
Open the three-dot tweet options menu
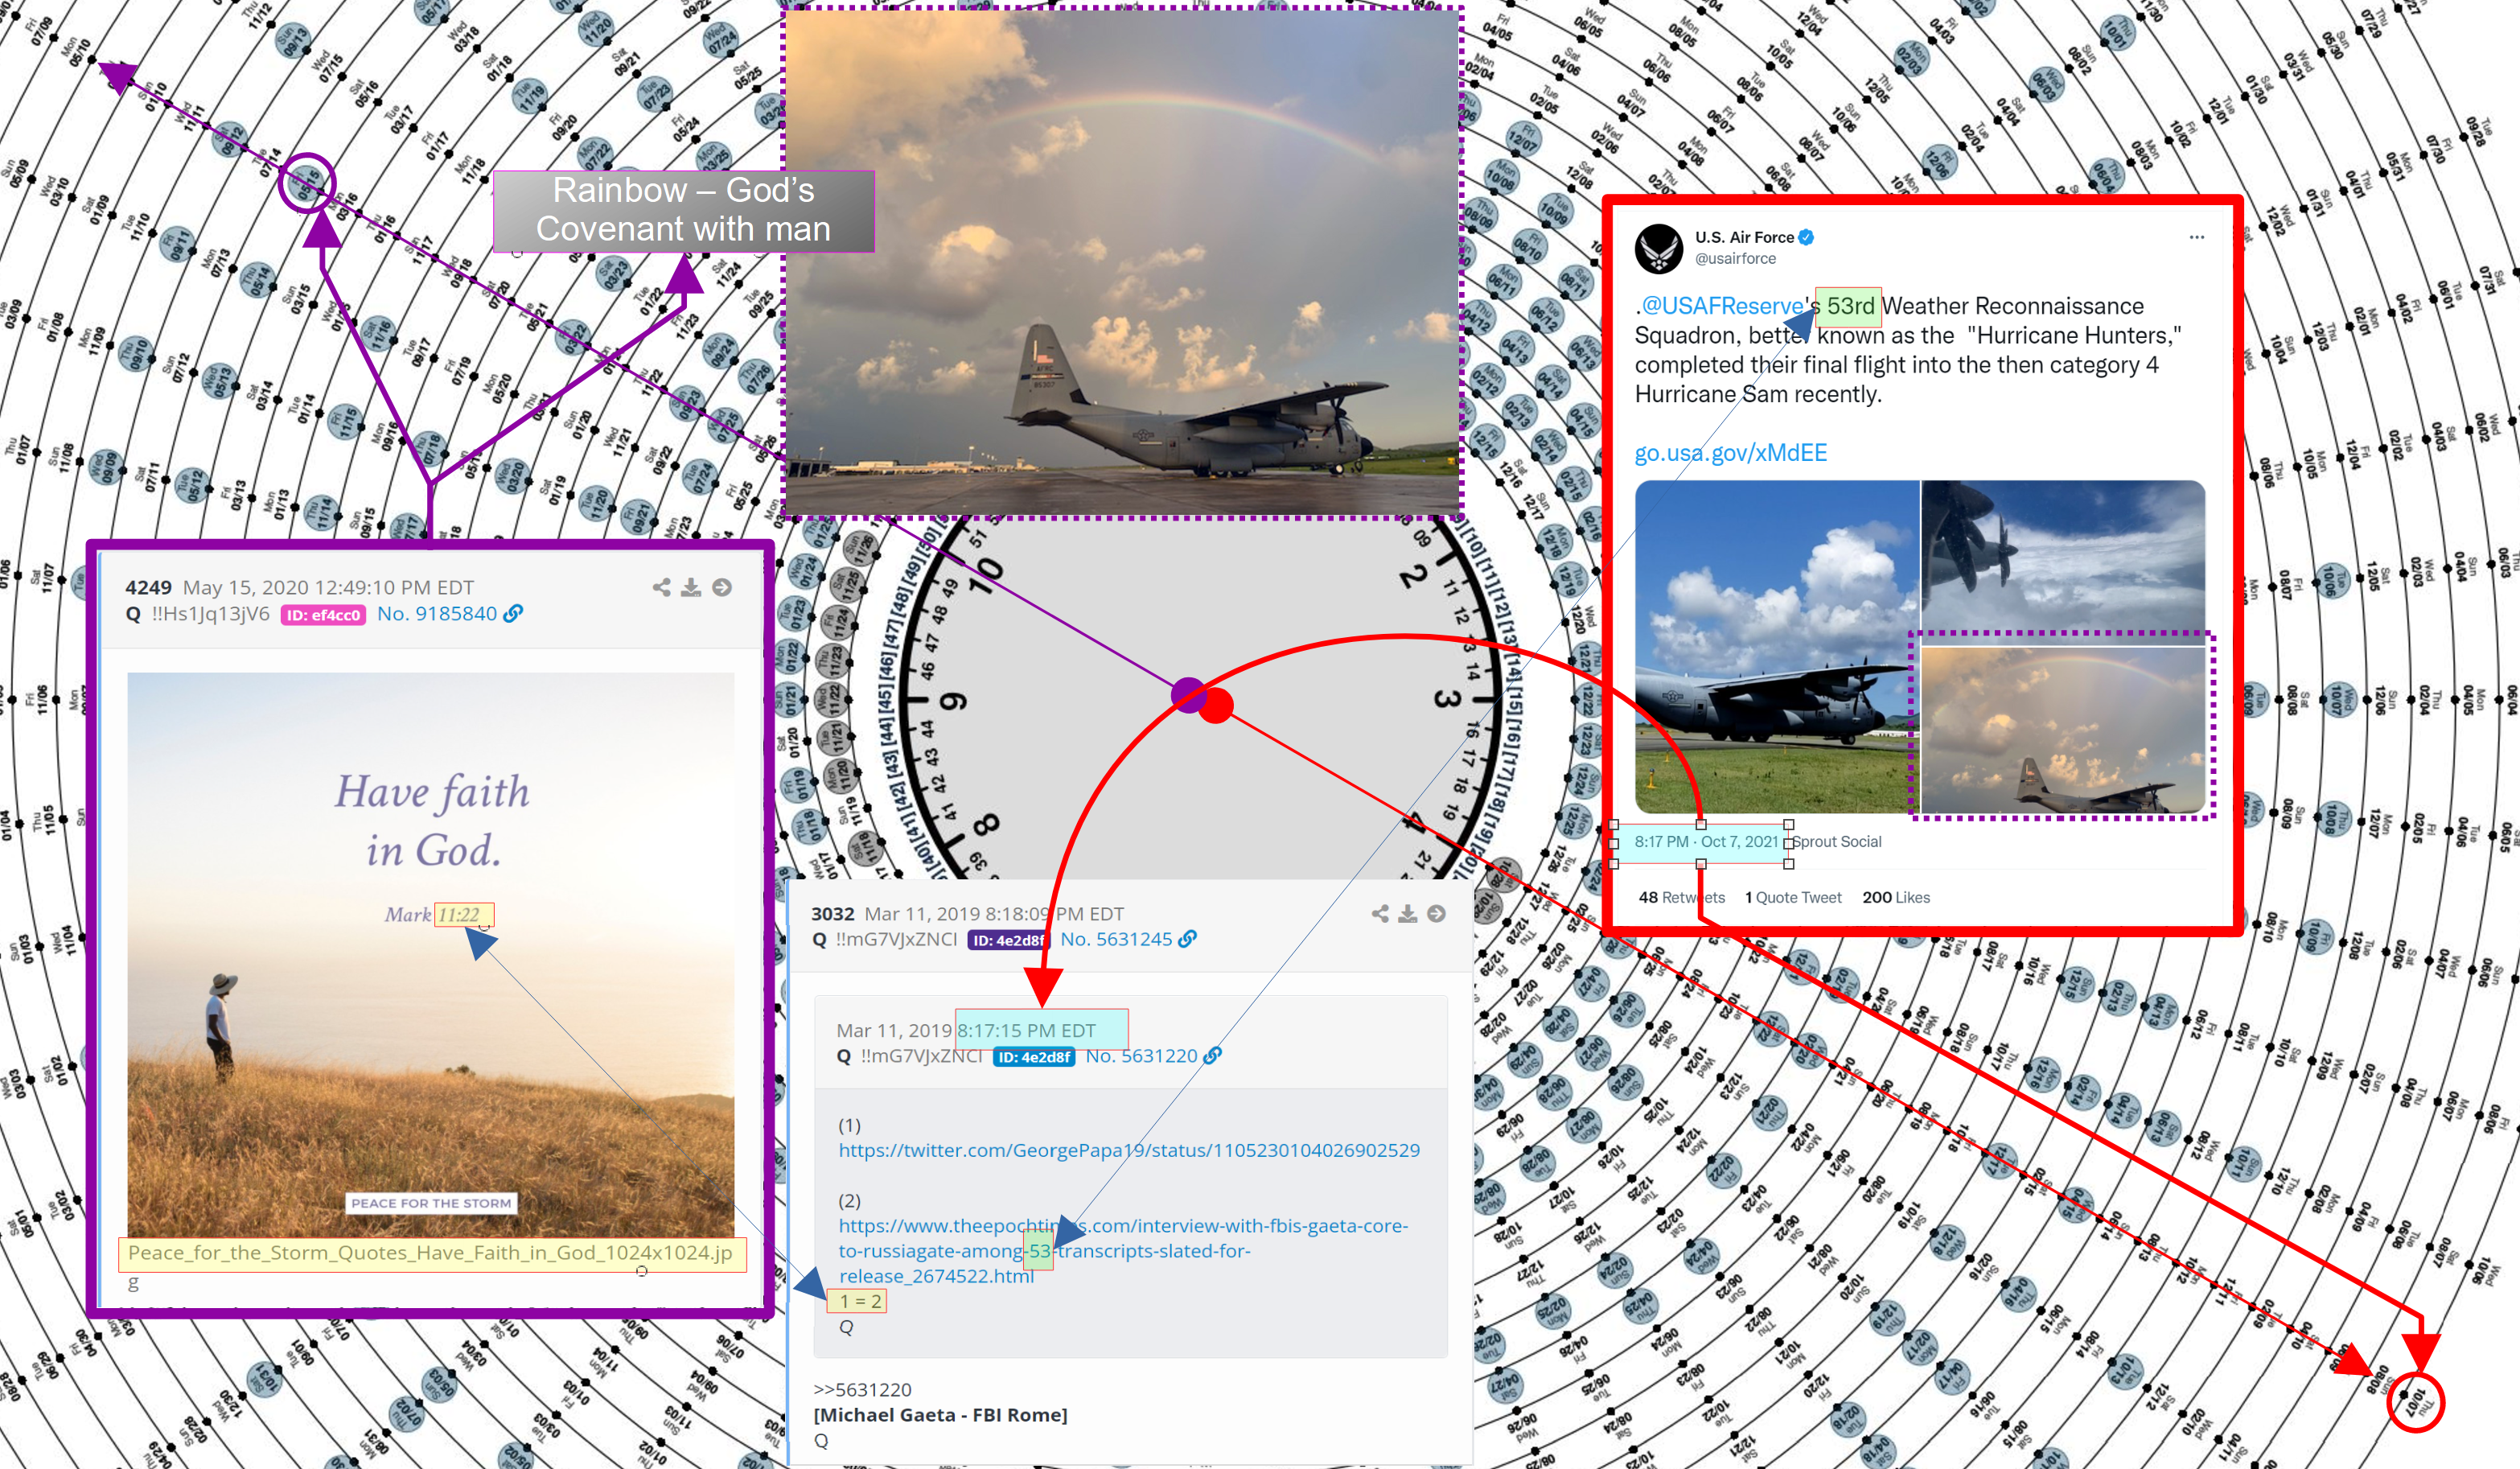[x=2196, y=237]
